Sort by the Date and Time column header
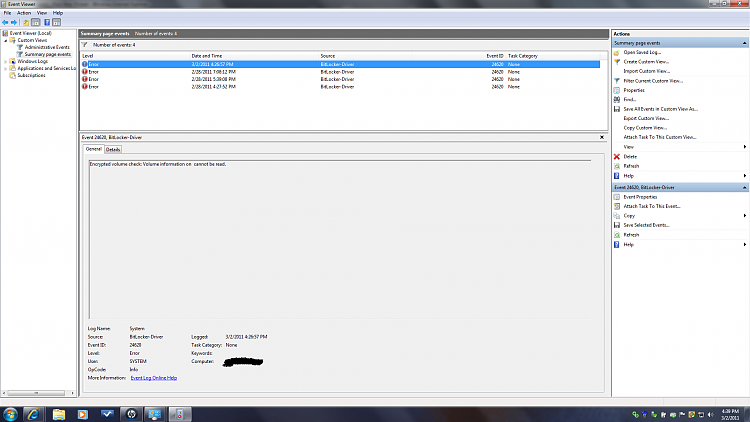 coord(254,56)
